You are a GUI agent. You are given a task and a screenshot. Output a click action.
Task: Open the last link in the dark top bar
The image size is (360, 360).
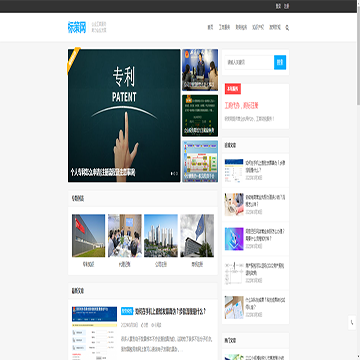286,6
